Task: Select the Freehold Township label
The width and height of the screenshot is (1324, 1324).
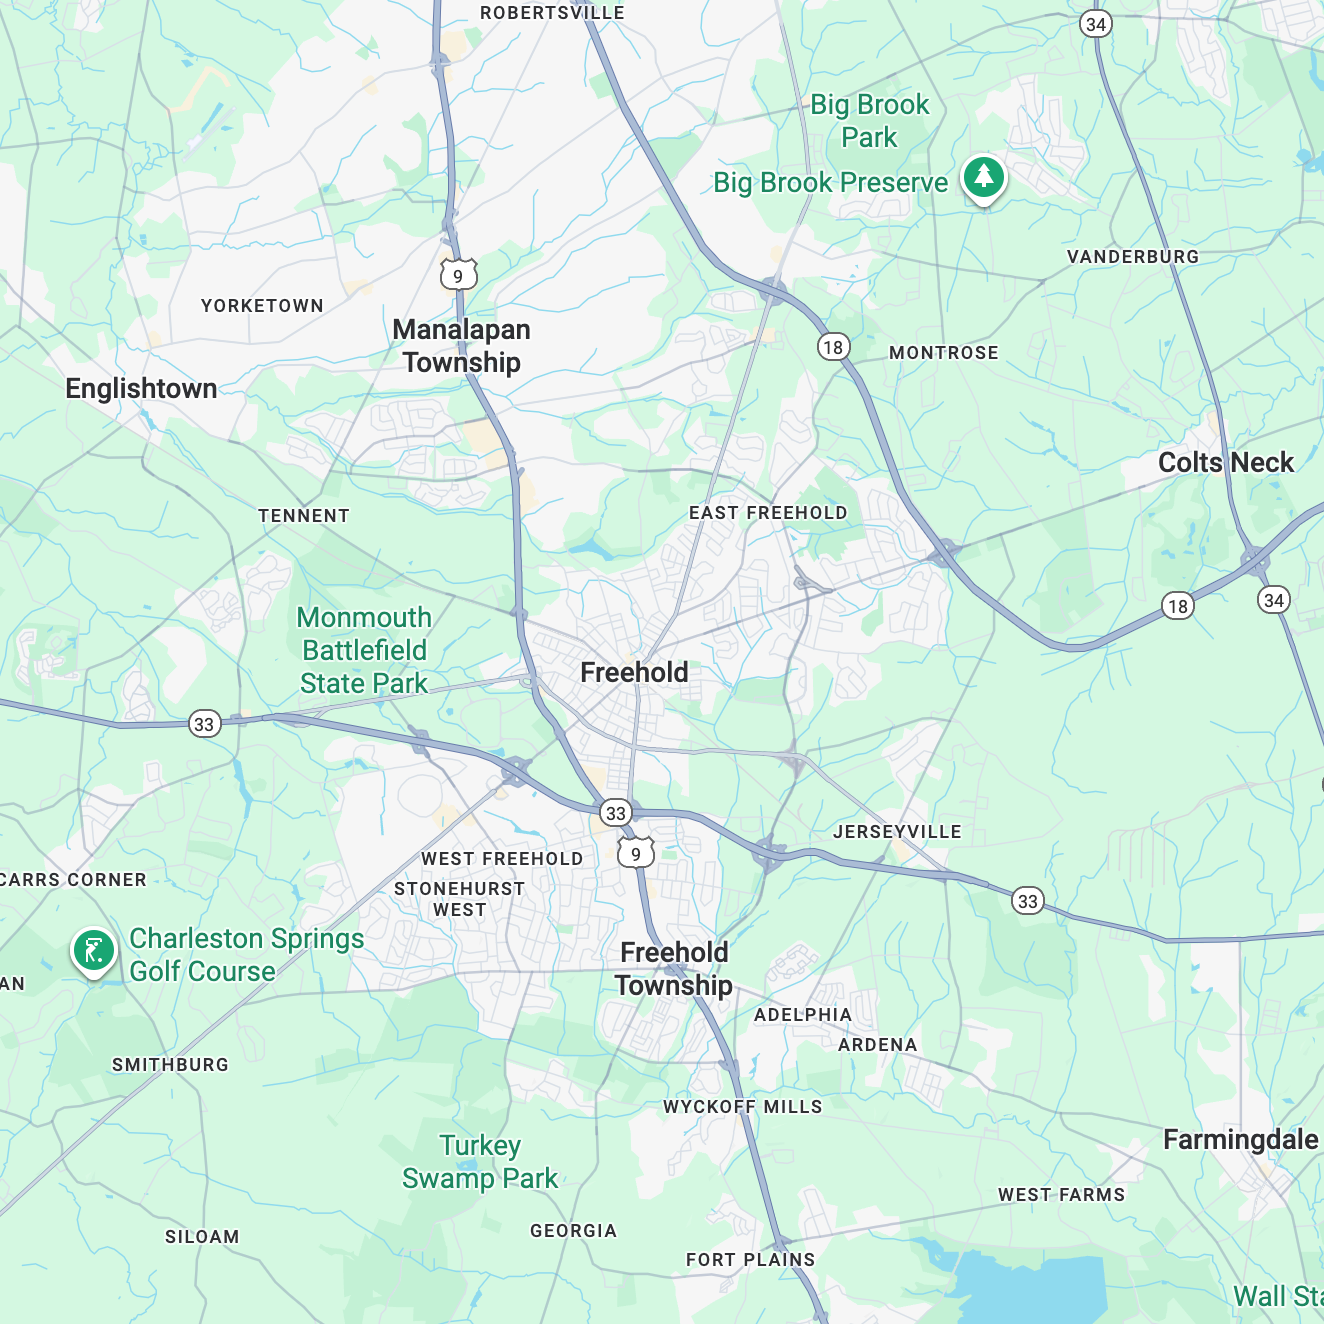Action: (674, 969)
